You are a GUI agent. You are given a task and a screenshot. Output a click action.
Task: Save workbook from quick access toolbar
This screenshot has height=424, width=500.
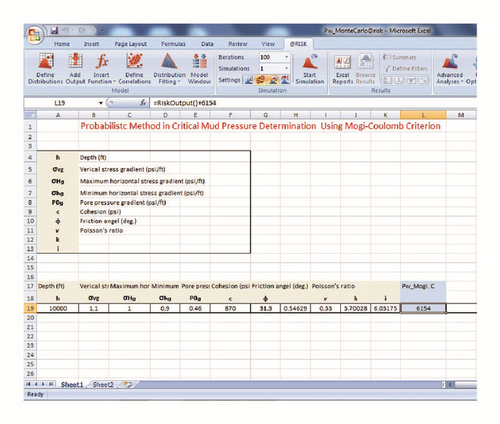click(54, 31)
